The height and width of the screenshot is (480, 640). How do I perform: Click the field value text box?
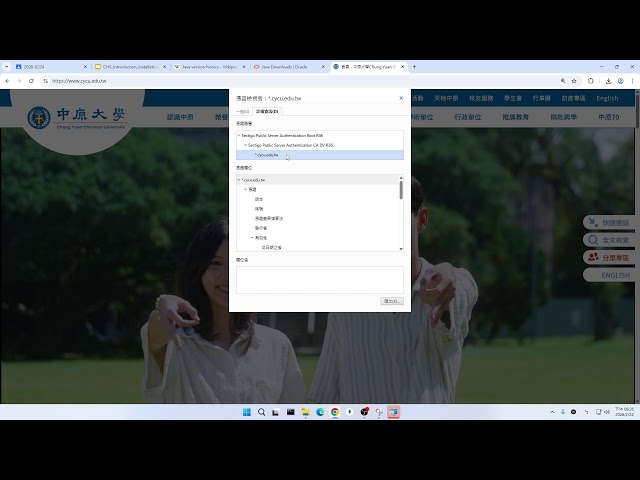coord(318,279)
